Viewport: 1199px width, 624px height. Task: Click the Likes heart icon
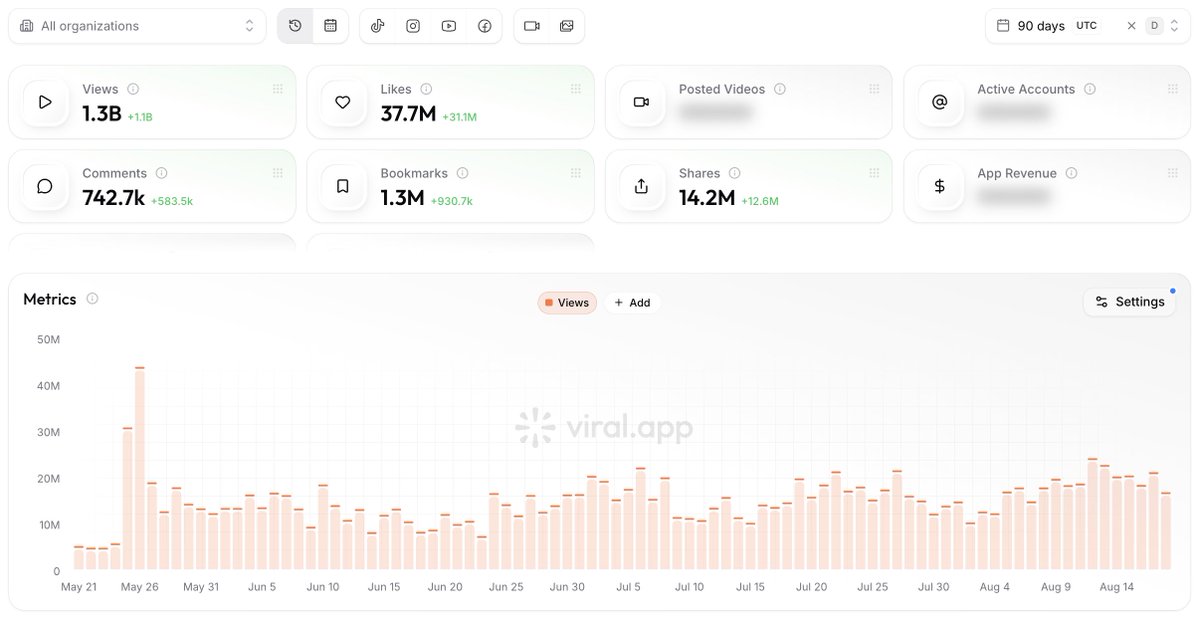click(343, 102)
